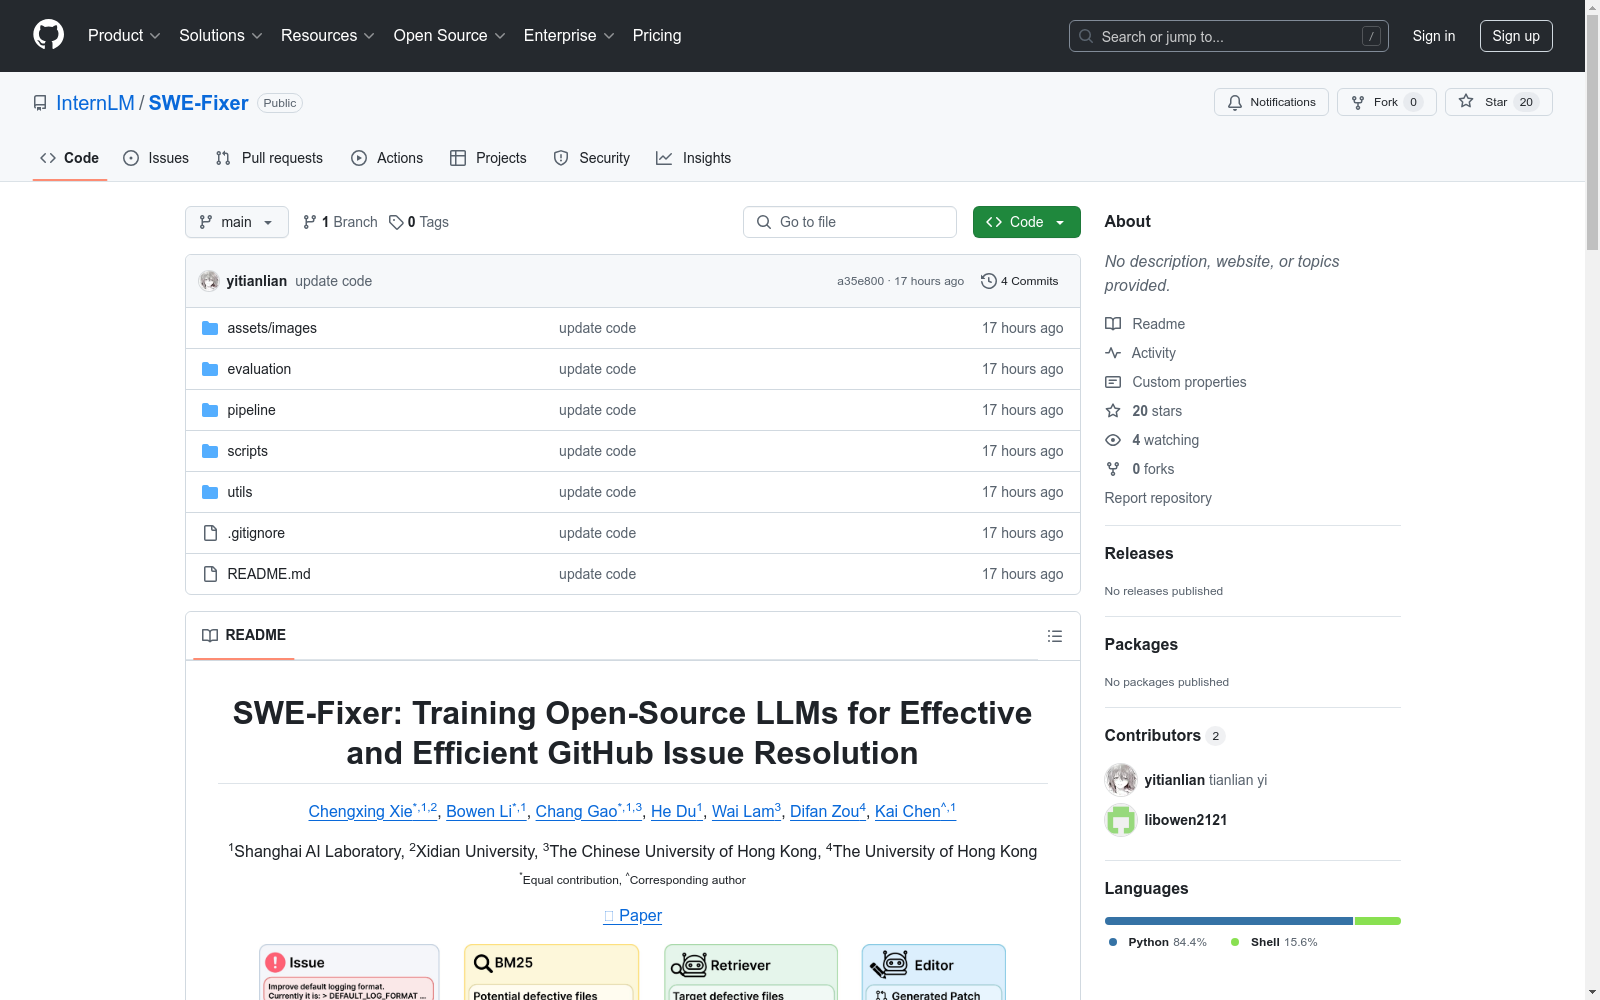The image size is (1600, 1000).
Task: Click the star icon to star repository
Action: (1466, 101)
